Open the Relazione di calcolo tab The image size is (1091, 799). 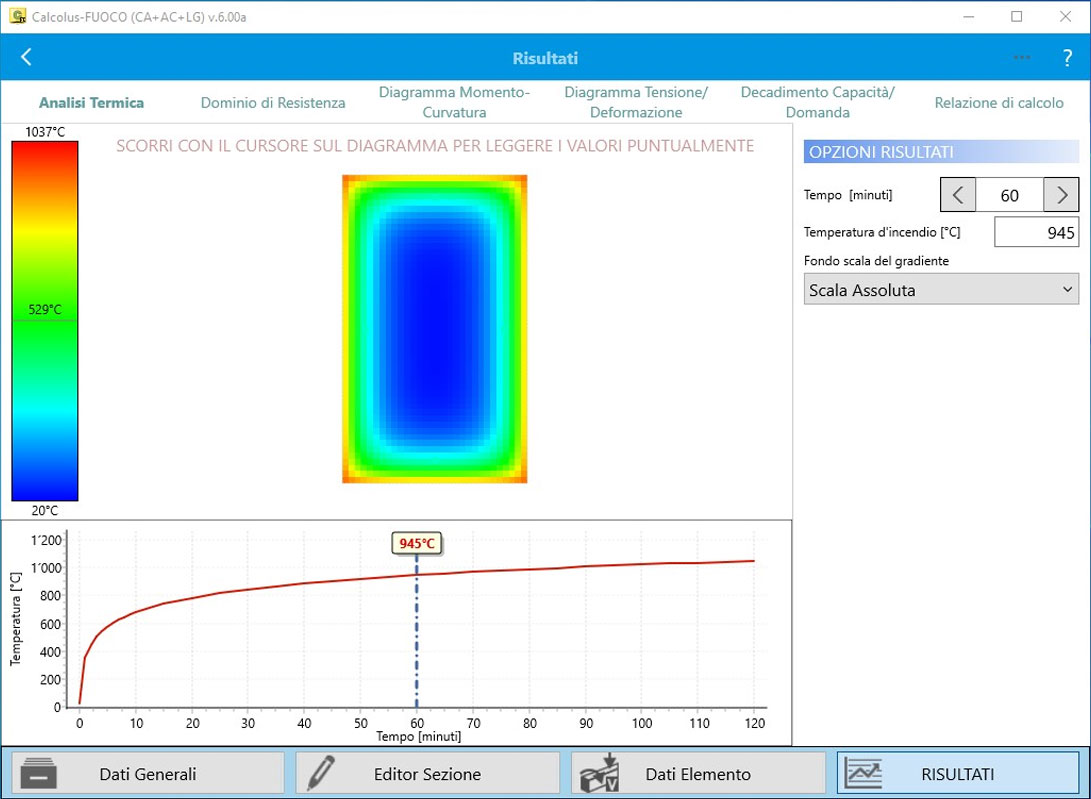click(x=998, y=103)
